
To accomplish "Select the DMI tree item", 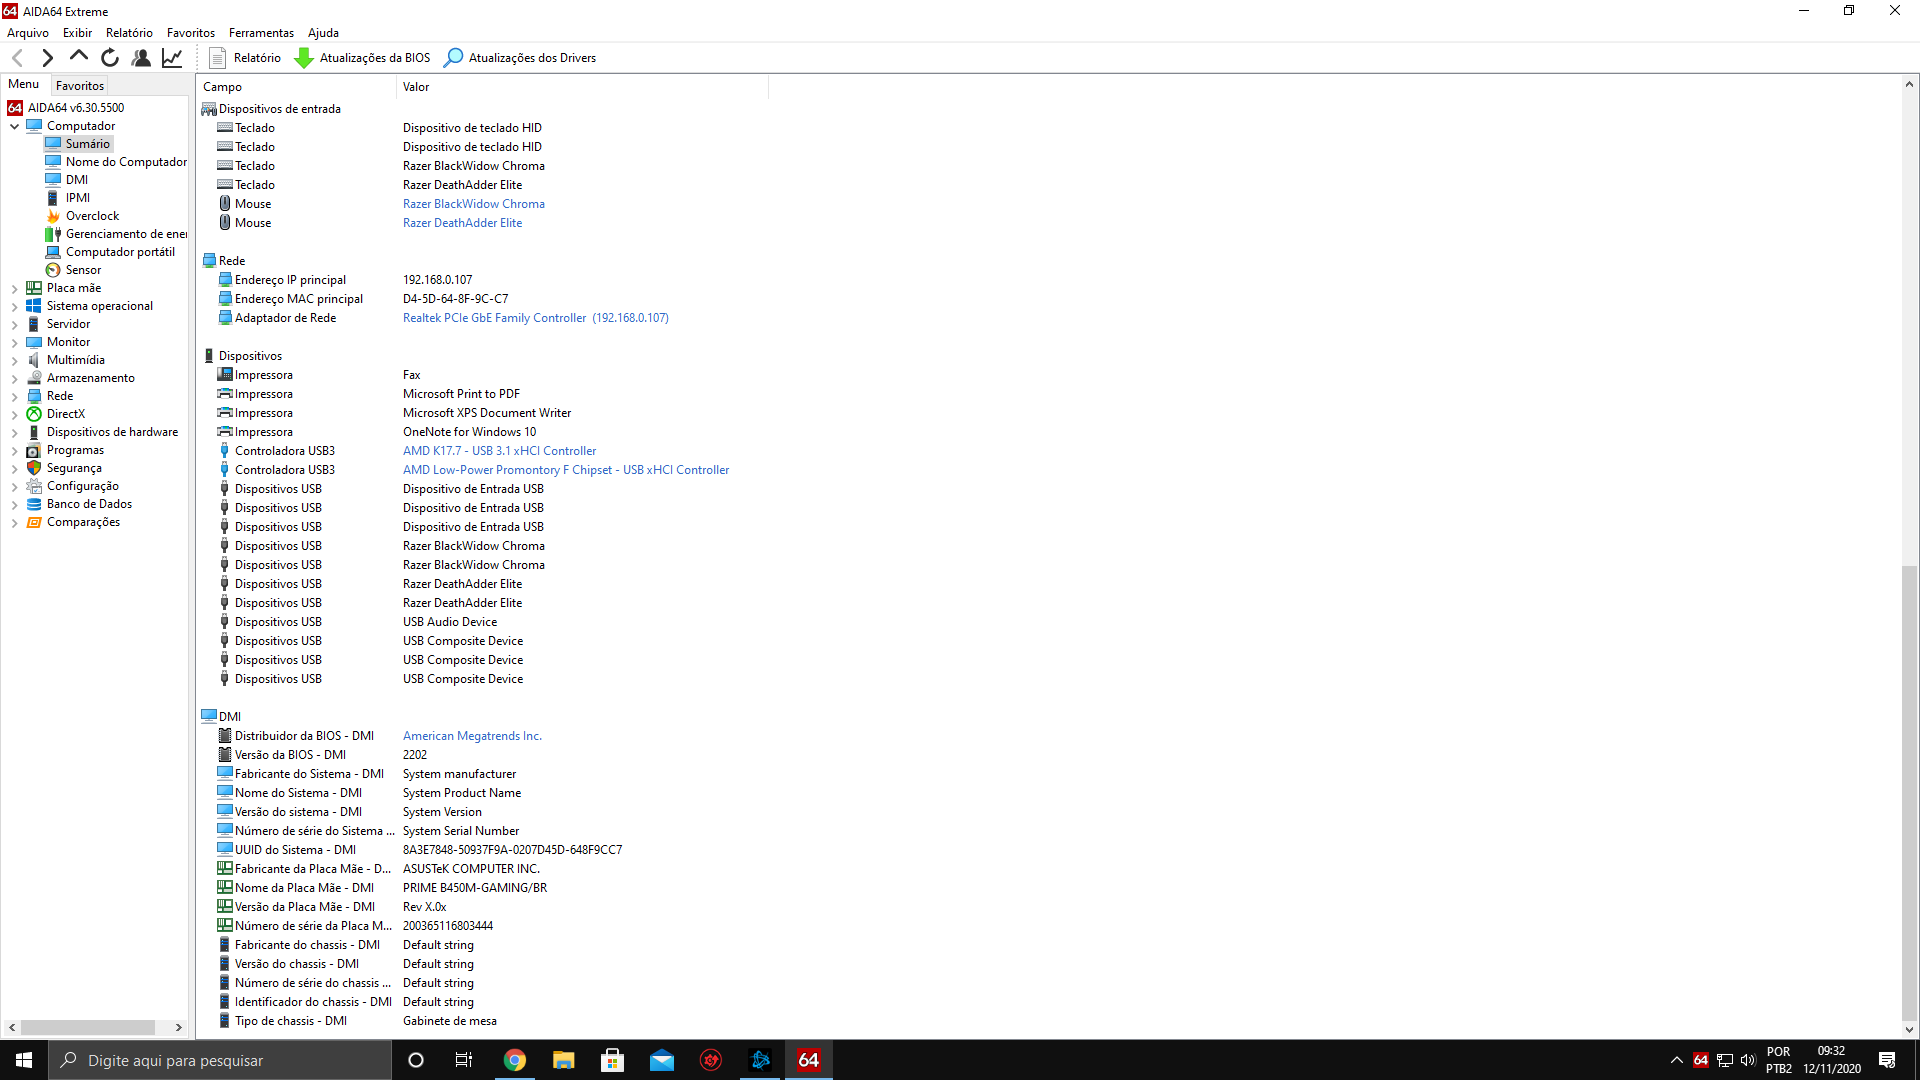I will click(67, 180).
